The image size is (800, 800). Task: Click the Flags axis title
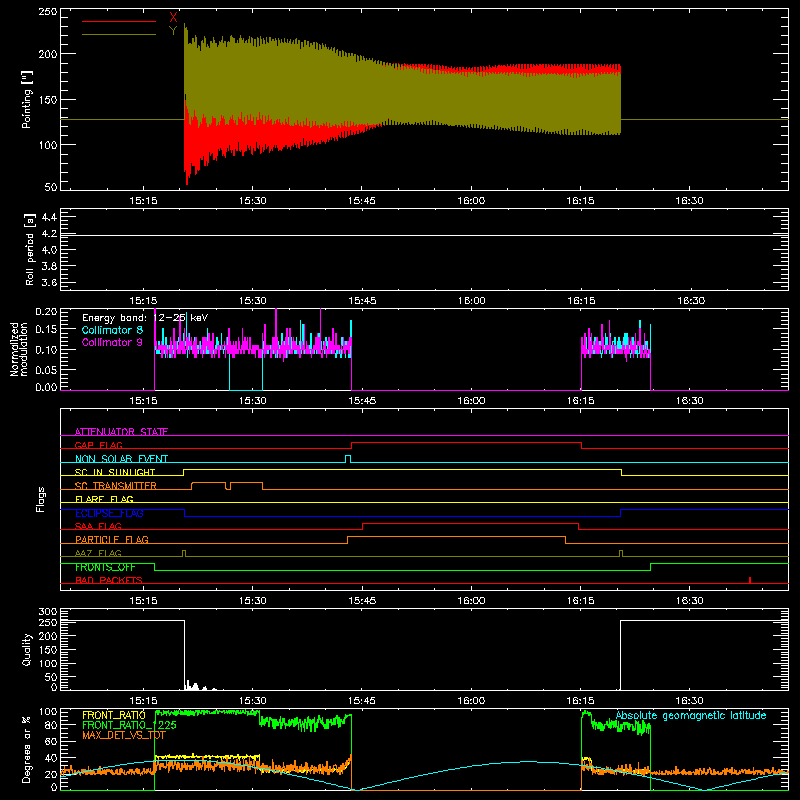(41, 499)
